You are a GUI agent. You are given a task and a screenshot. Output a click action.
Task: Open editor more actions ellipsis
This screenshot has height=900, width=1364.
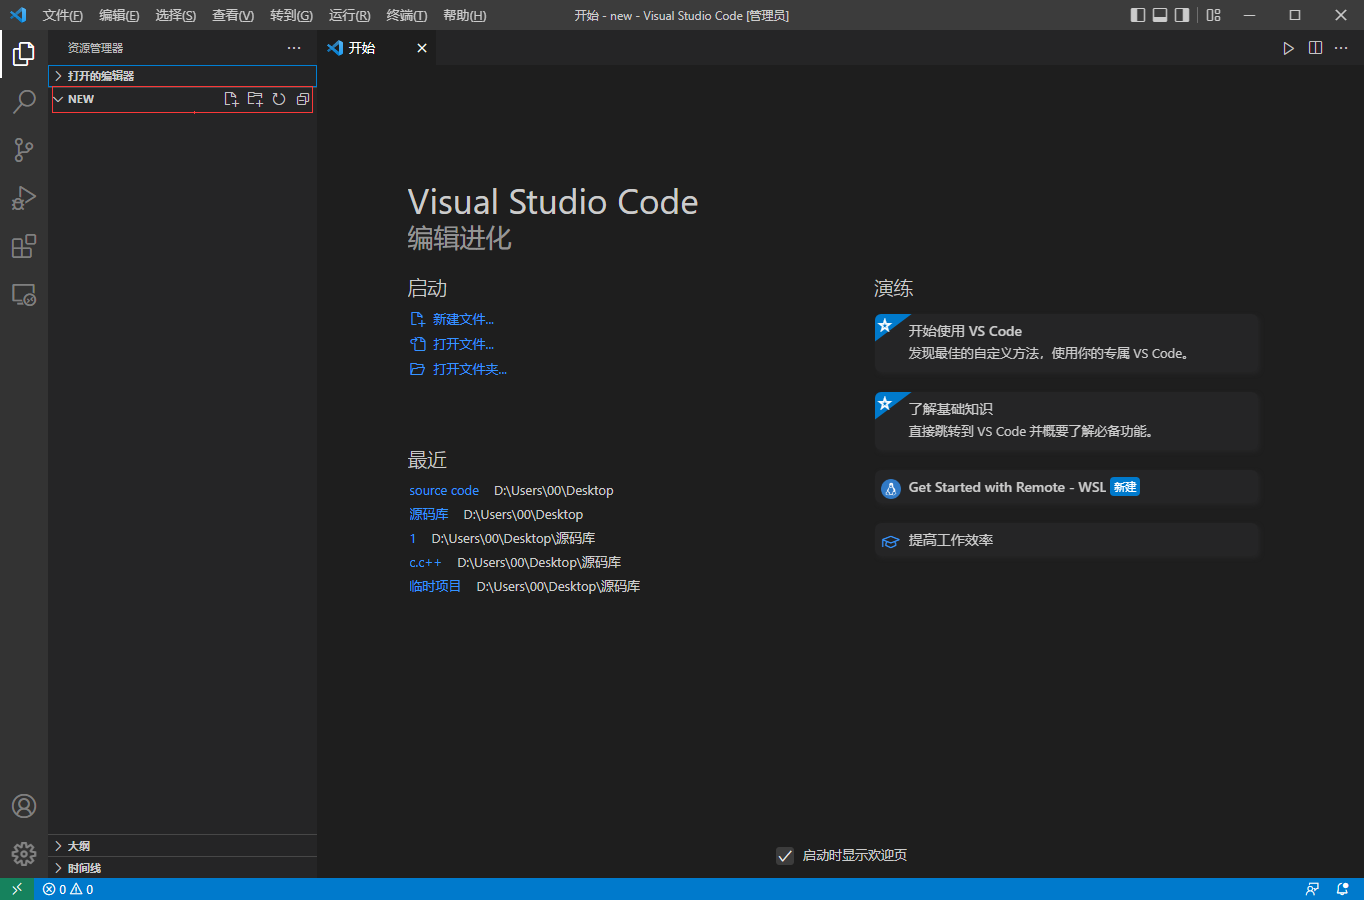click(1341, 48)
